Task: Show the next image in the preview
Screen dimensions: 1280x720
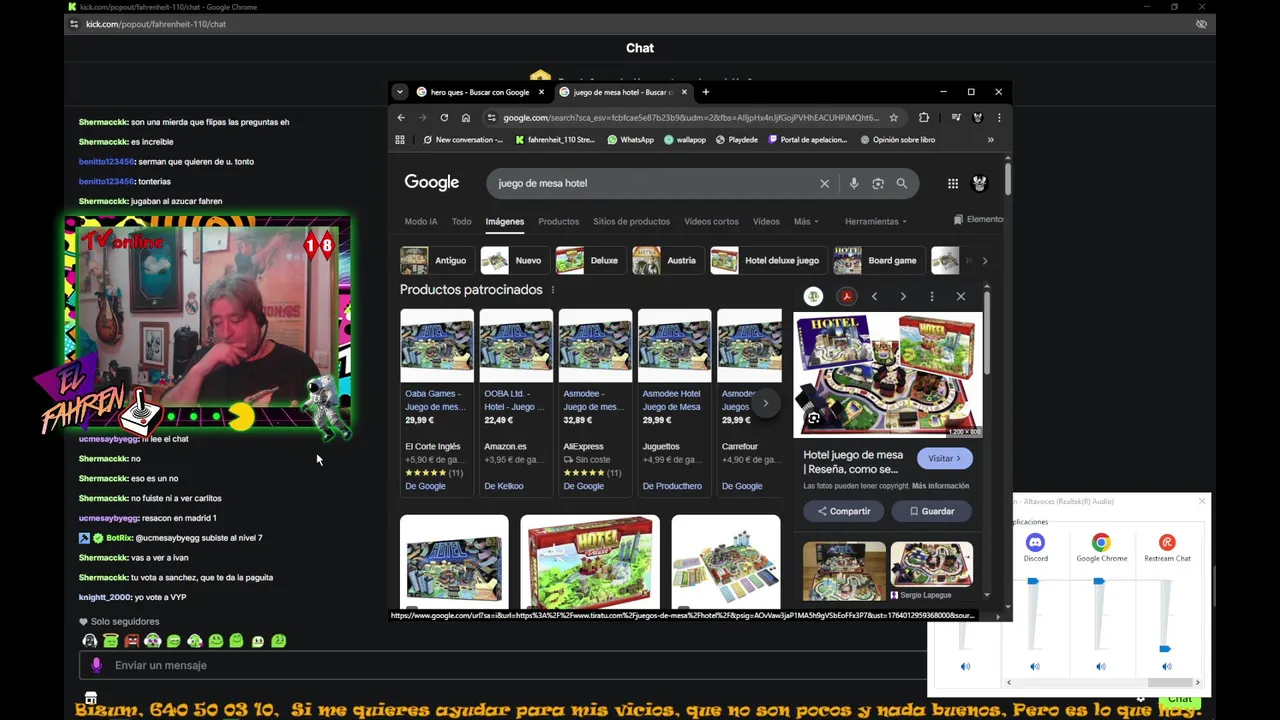Action: pyautogui.click(x=903, y=296)
